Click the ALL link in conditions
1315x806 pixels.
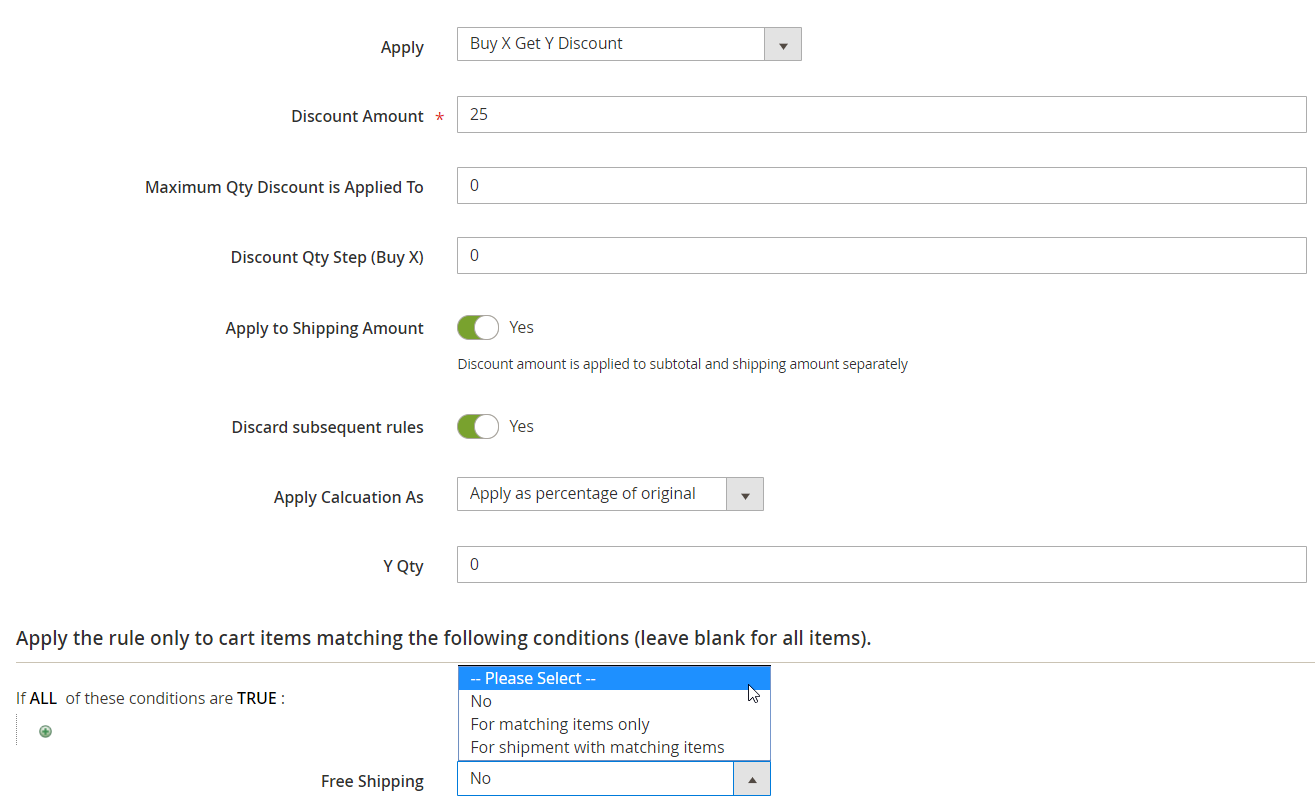click(x=43, y=698)
